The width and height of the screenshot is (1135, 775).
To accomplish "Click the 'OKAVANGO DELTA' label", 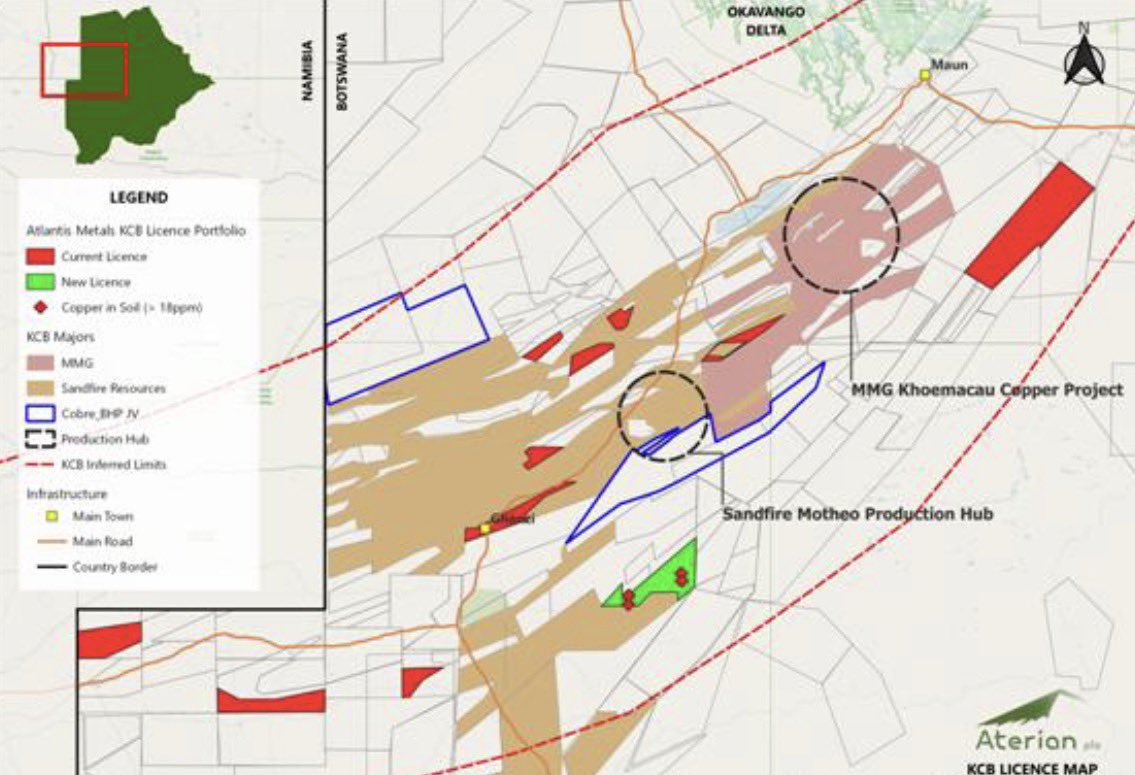I will point(766,22).
